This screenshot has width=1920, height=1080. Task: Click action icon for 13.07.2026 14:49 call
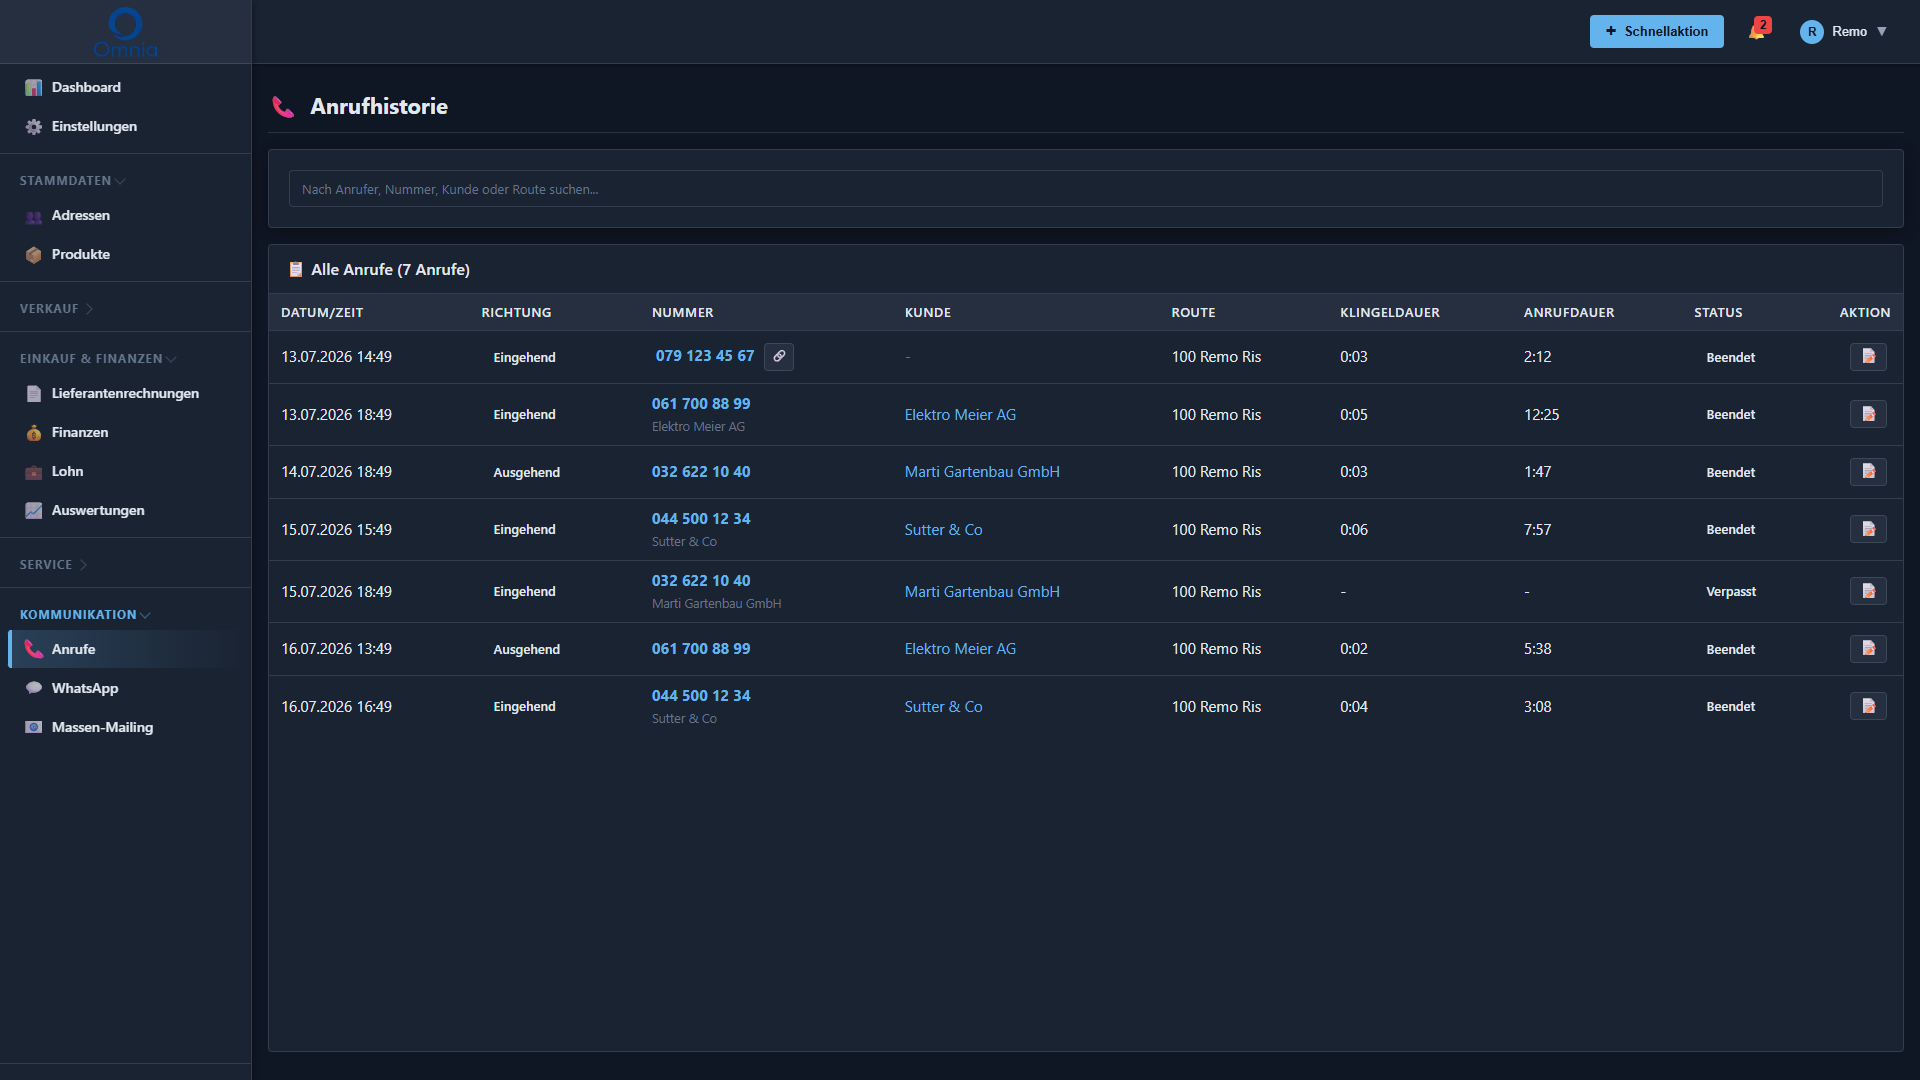(1868, 356)
